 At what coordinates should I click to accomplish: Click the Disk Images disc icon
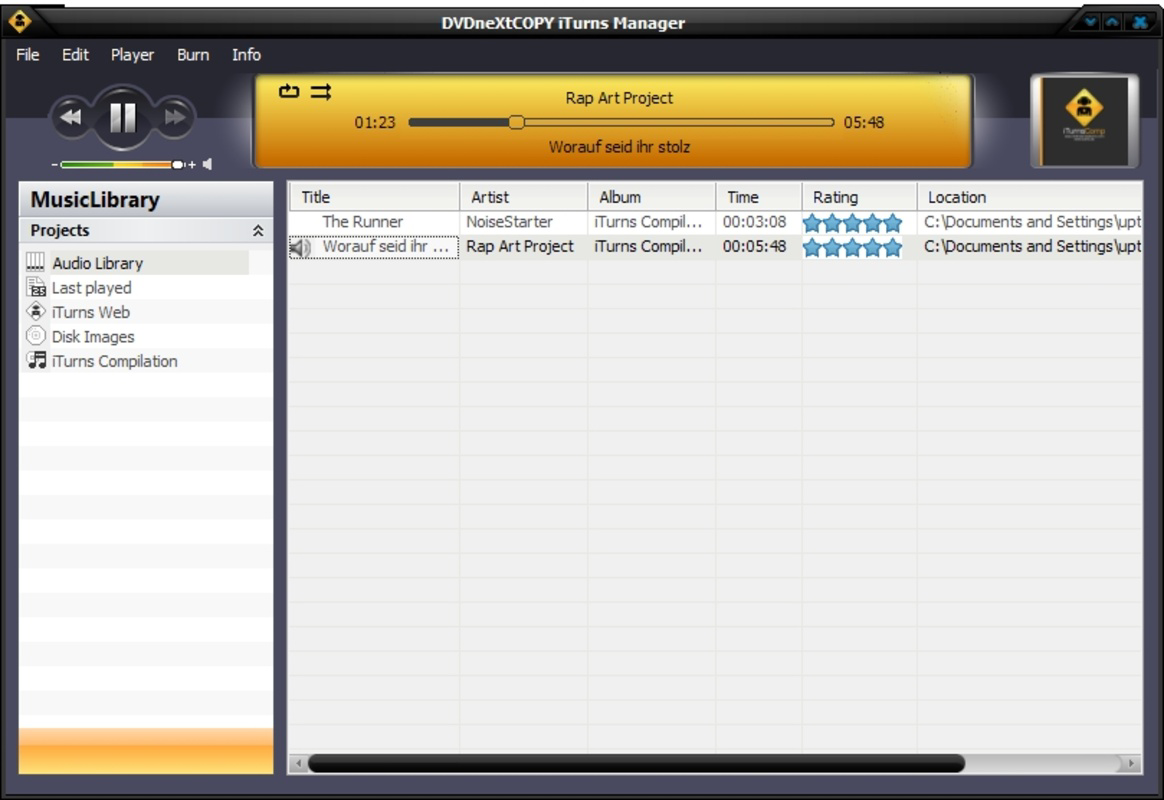point(36,335)
